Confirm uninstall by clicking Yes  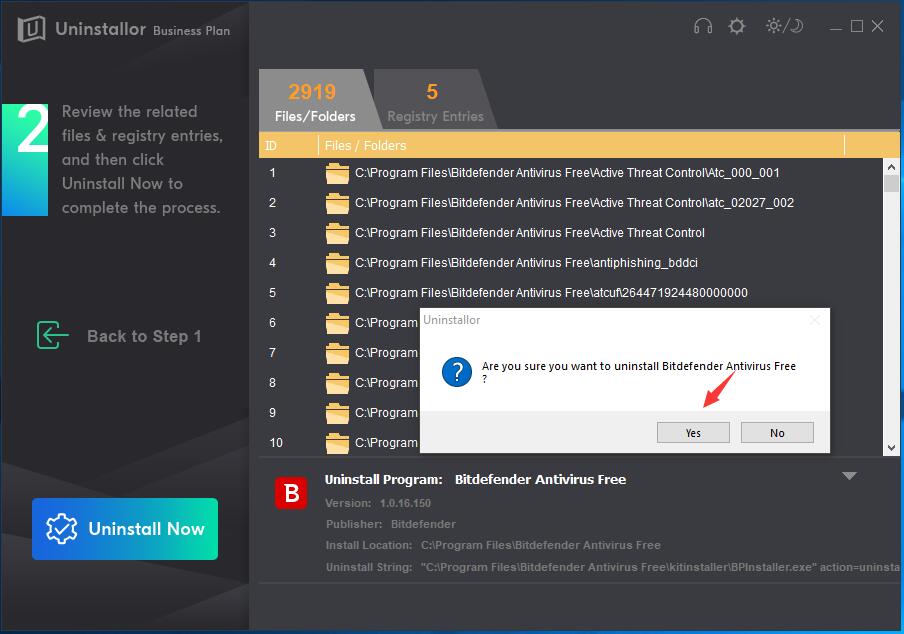pyautogui.click(x=693, y=433)
